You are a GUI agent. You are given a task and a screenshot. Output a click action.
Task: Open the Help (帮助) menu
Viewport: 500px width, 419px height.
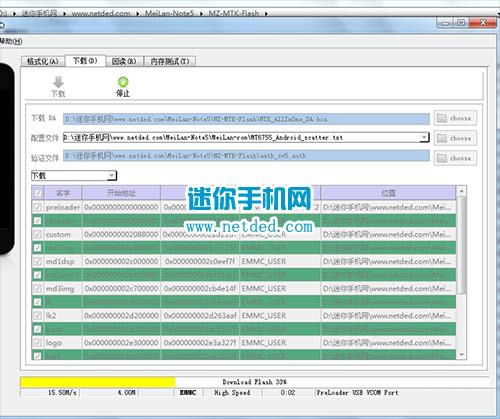point(11,41)
